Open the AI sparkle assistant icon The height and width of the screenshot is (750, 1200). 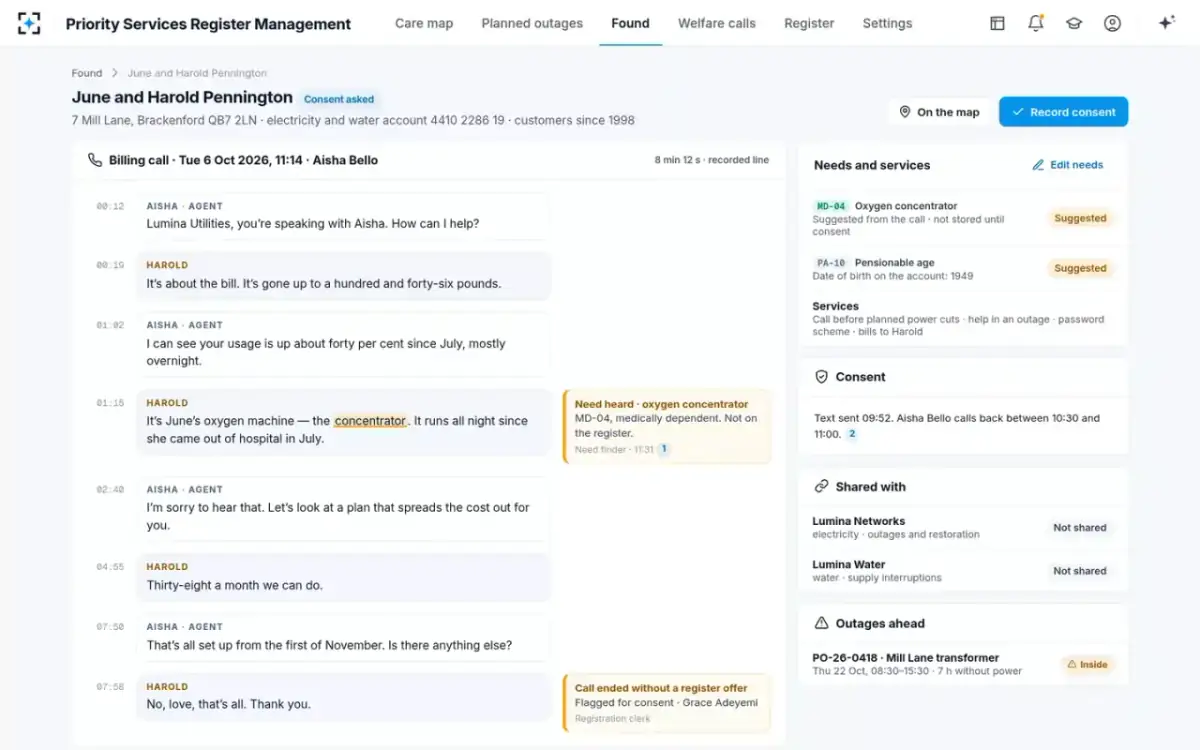click(1166, 23)
